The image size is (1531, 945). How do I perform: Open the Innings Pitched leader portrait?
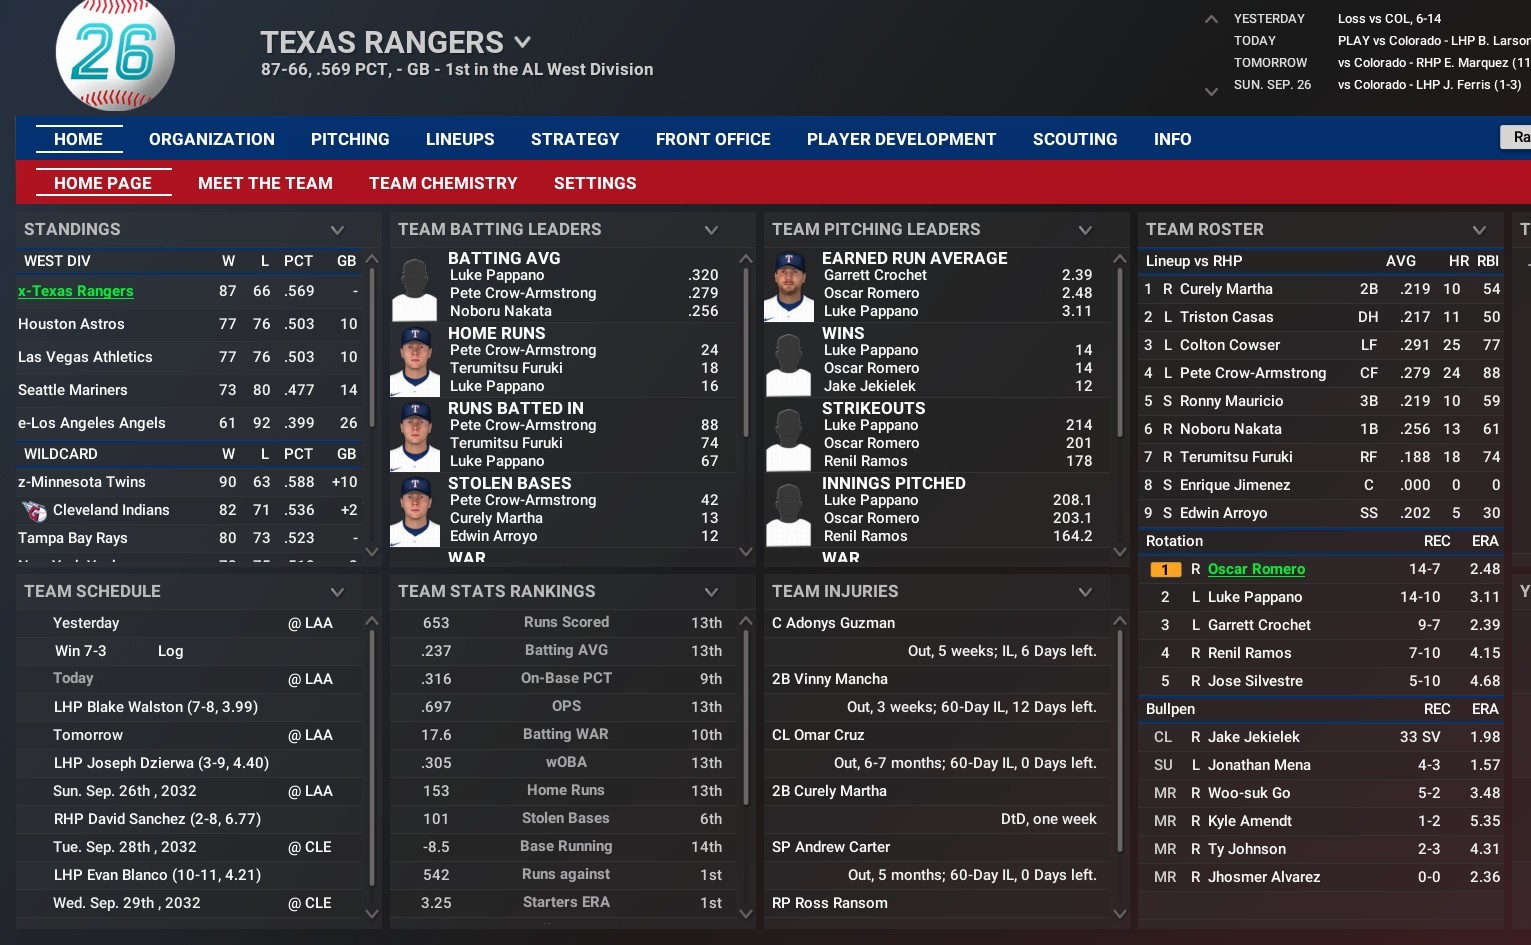tap(788, 511)
